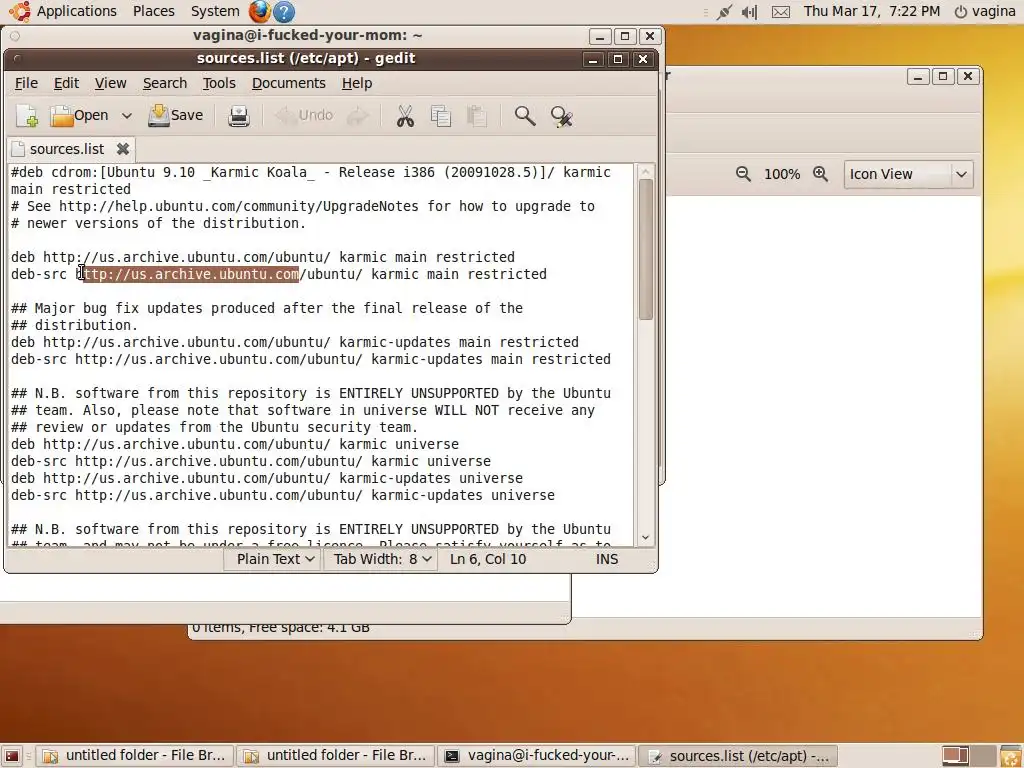Open the vagina user session menu
This screenshot has height=768, width=1024.
click(x=985, y=11)
